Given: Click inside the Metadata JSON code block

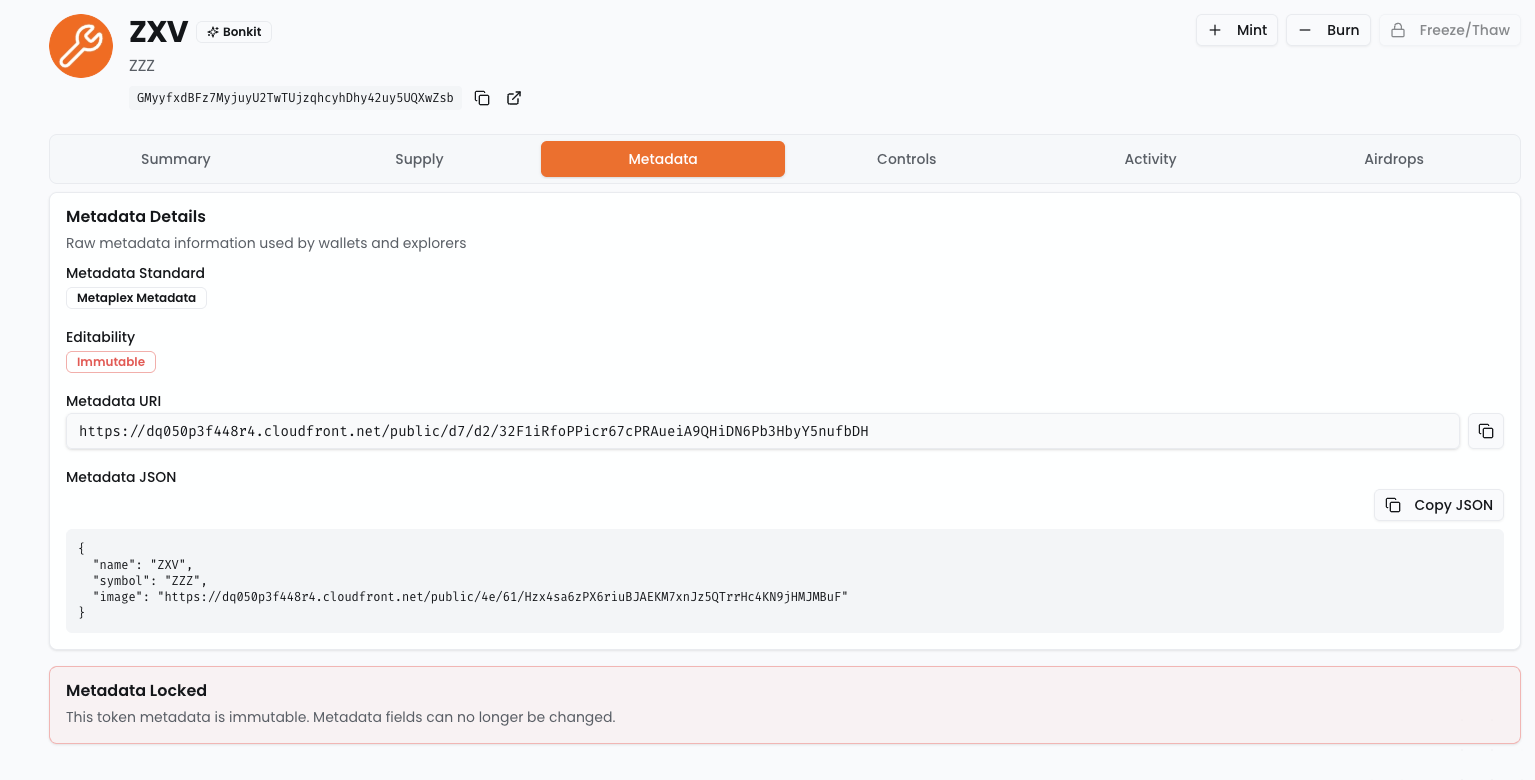Looking at the screenshot, I should coord(784,581).
